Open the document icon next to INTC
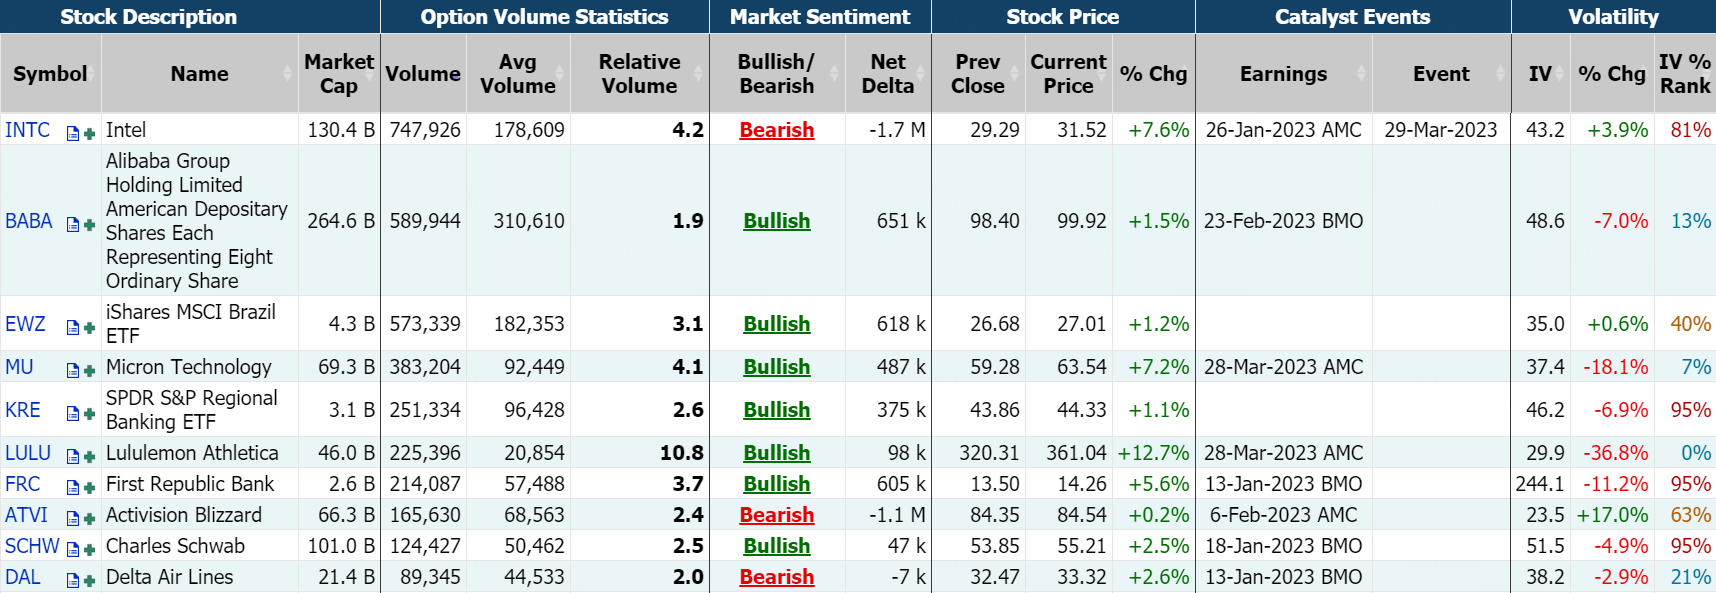Image resolution: width=1716 pixels, height=593 pixels. [73, 133]
